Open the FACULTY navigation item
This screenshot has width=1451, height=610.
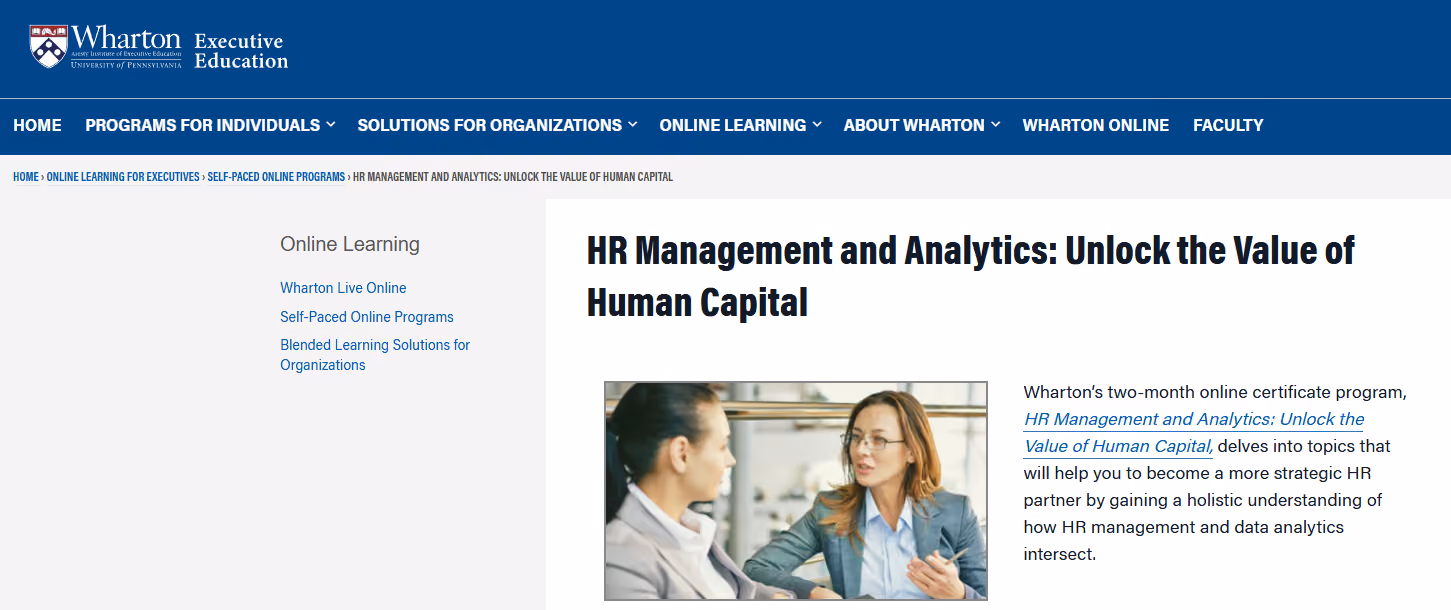[1228, 125]
